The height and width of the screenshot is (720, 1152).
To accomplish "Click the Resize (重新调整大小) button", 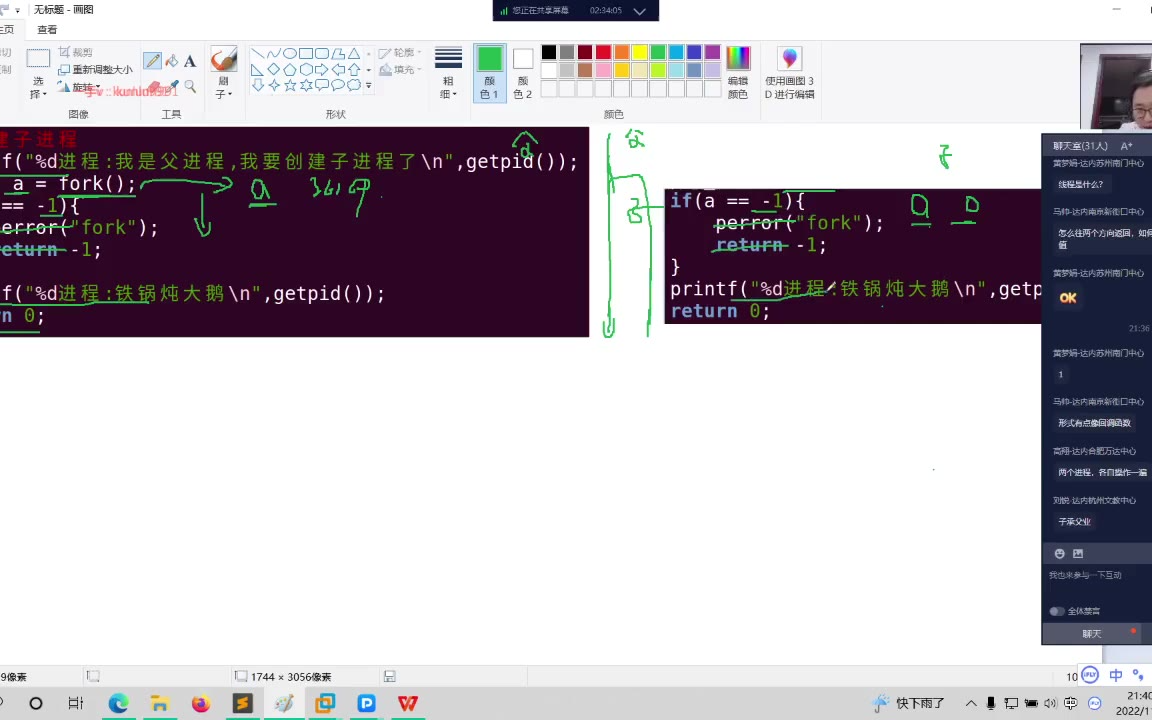I will click(x=95, y=70).
